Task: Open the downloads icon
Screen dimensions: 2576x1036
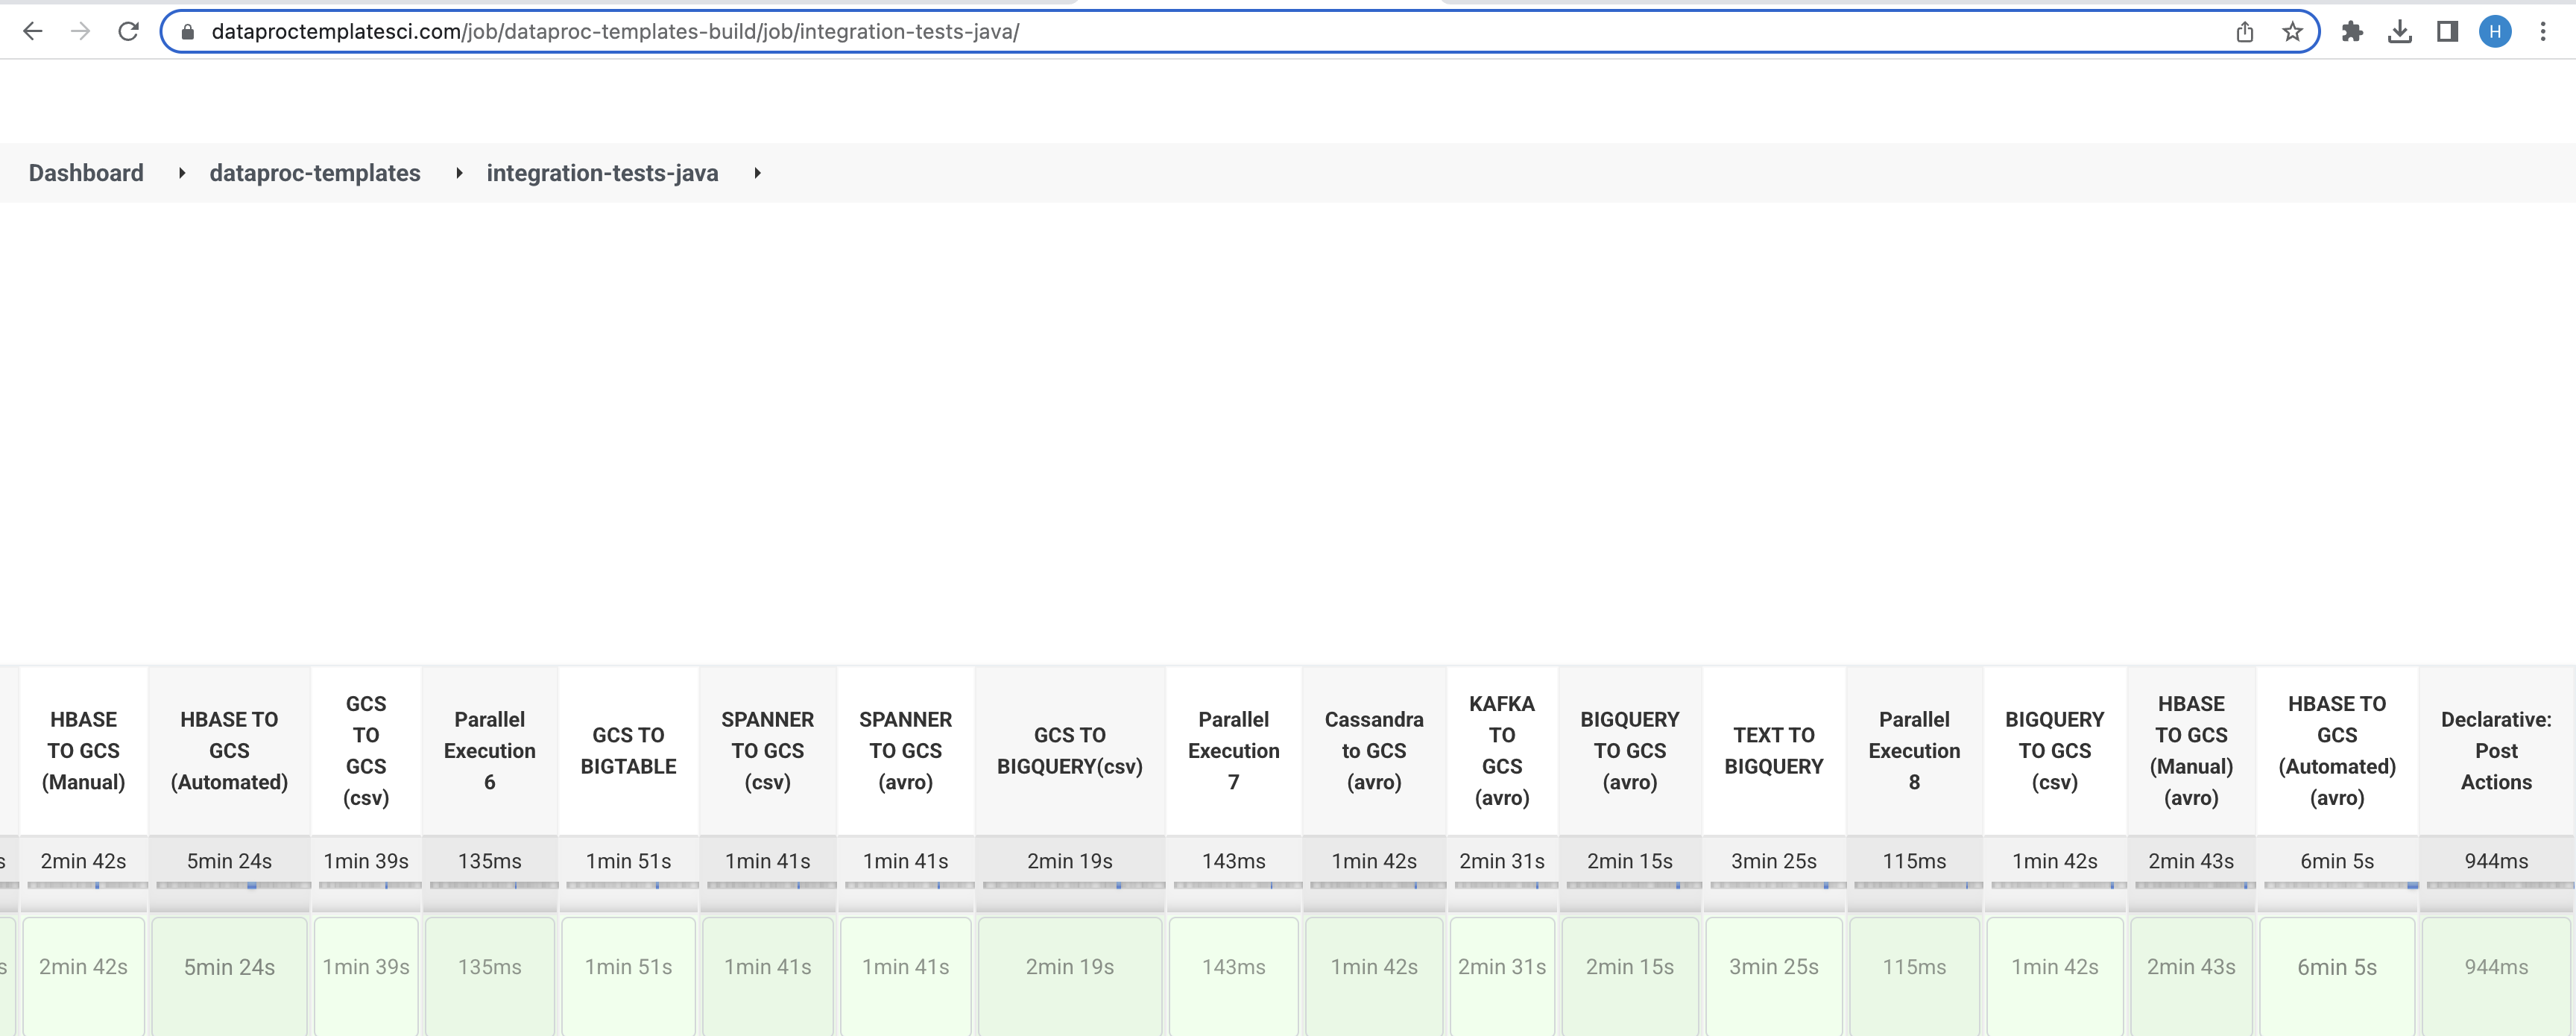Action: coord(2399,32)
